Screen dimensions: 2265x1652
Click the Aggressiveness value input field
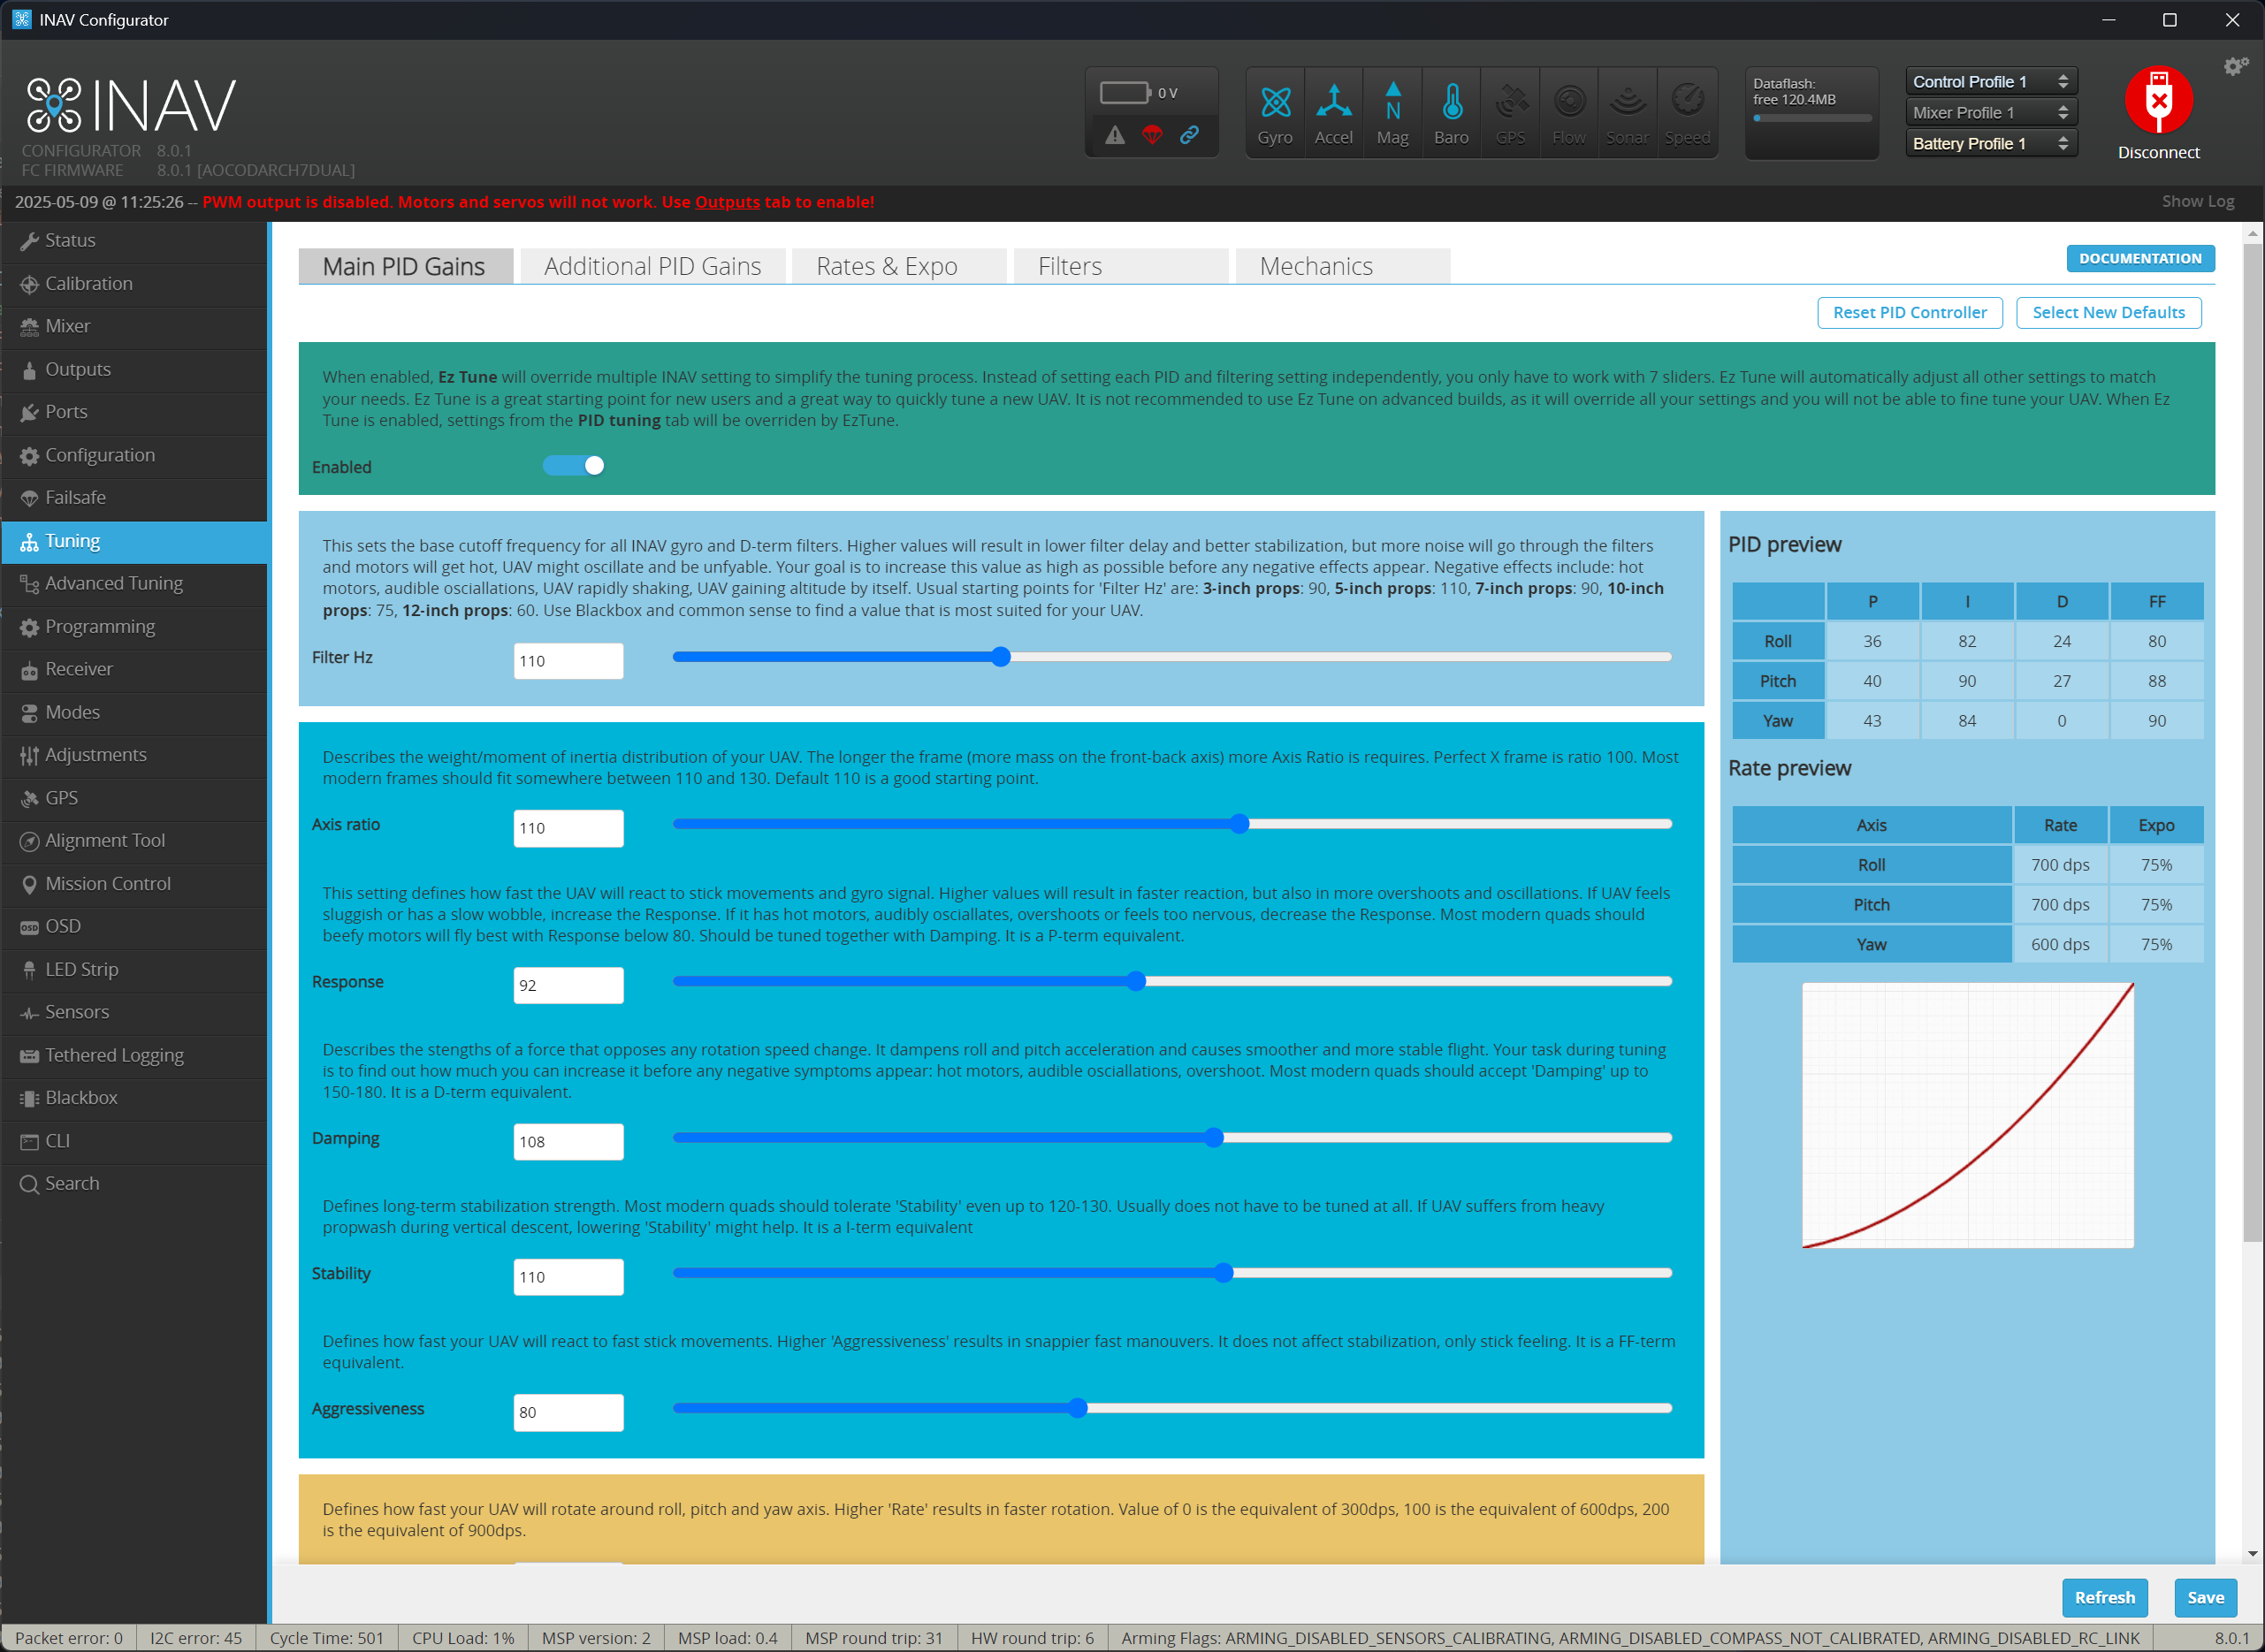pyautogui.click(x=569, y=1413)
